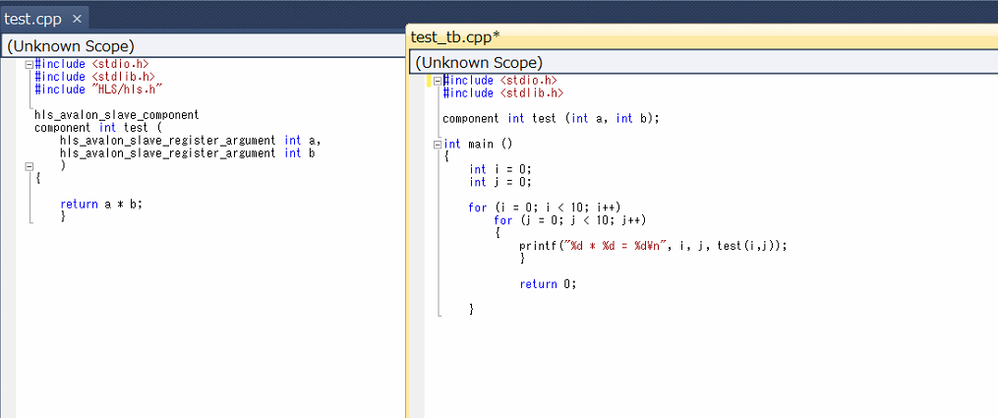Place cursor on "int i = 0;" line

point(500,169)
